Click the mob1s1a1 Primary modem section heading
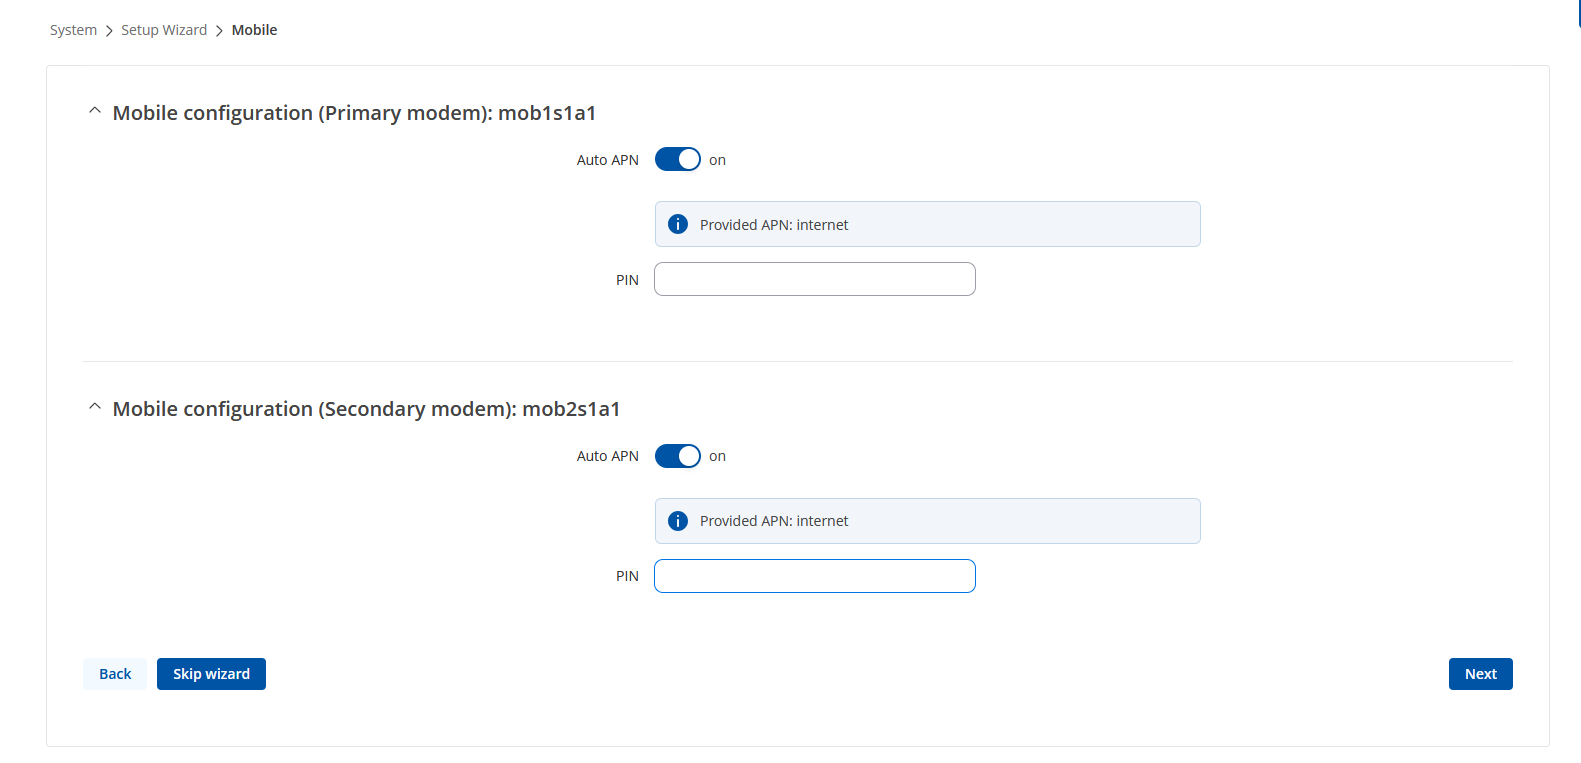The height and width of the screenshot is (763, 1581). point(354,113)
